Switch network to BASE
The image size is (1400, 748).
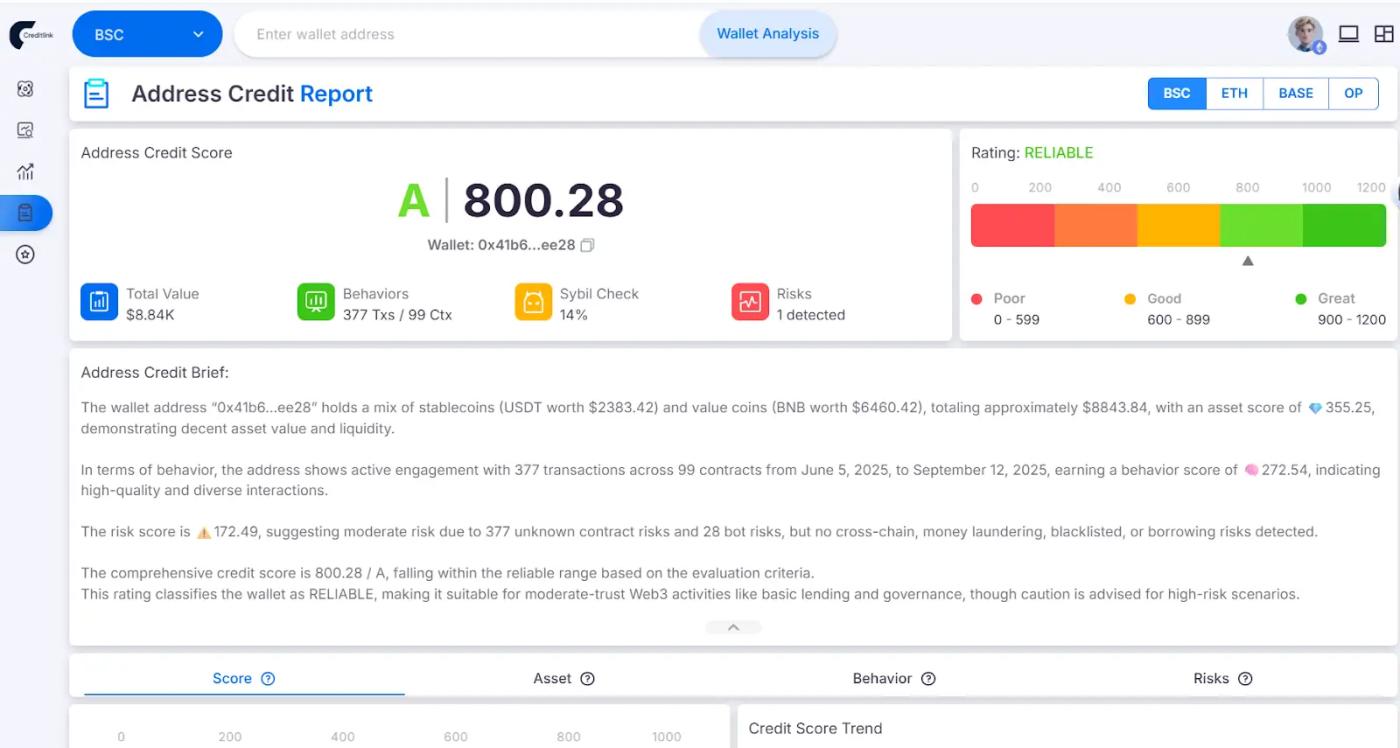click(1295, 93)
